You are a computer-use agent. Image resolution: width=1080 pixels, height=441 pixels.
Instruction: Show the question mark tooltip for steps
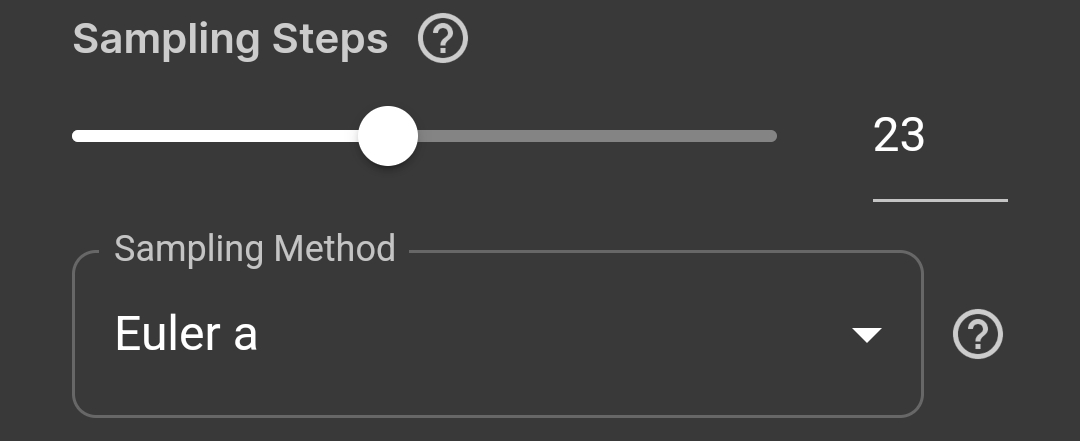[x=443, y=41]
